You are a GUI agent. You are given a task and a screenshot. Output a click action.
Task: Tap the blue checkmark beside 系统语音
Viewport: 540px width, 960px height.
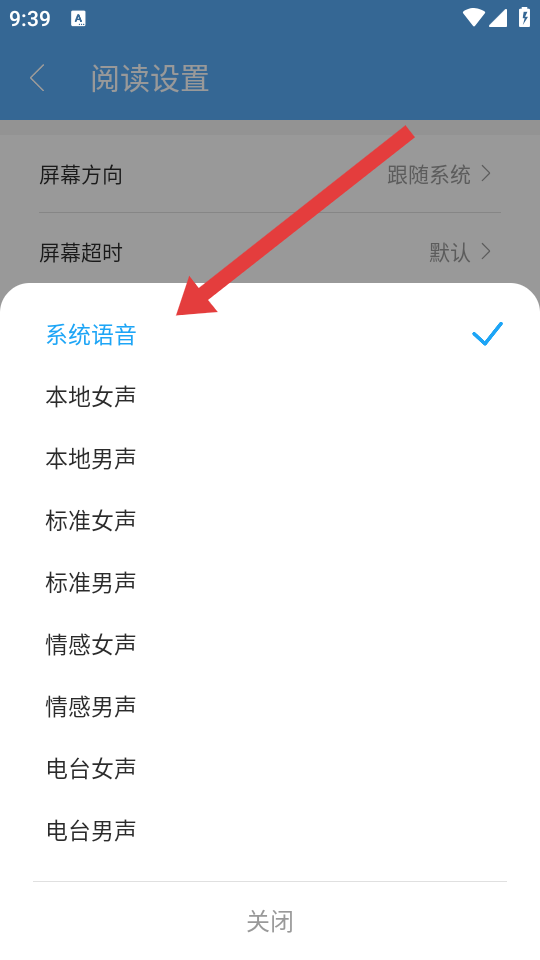[x=487, y=334]
